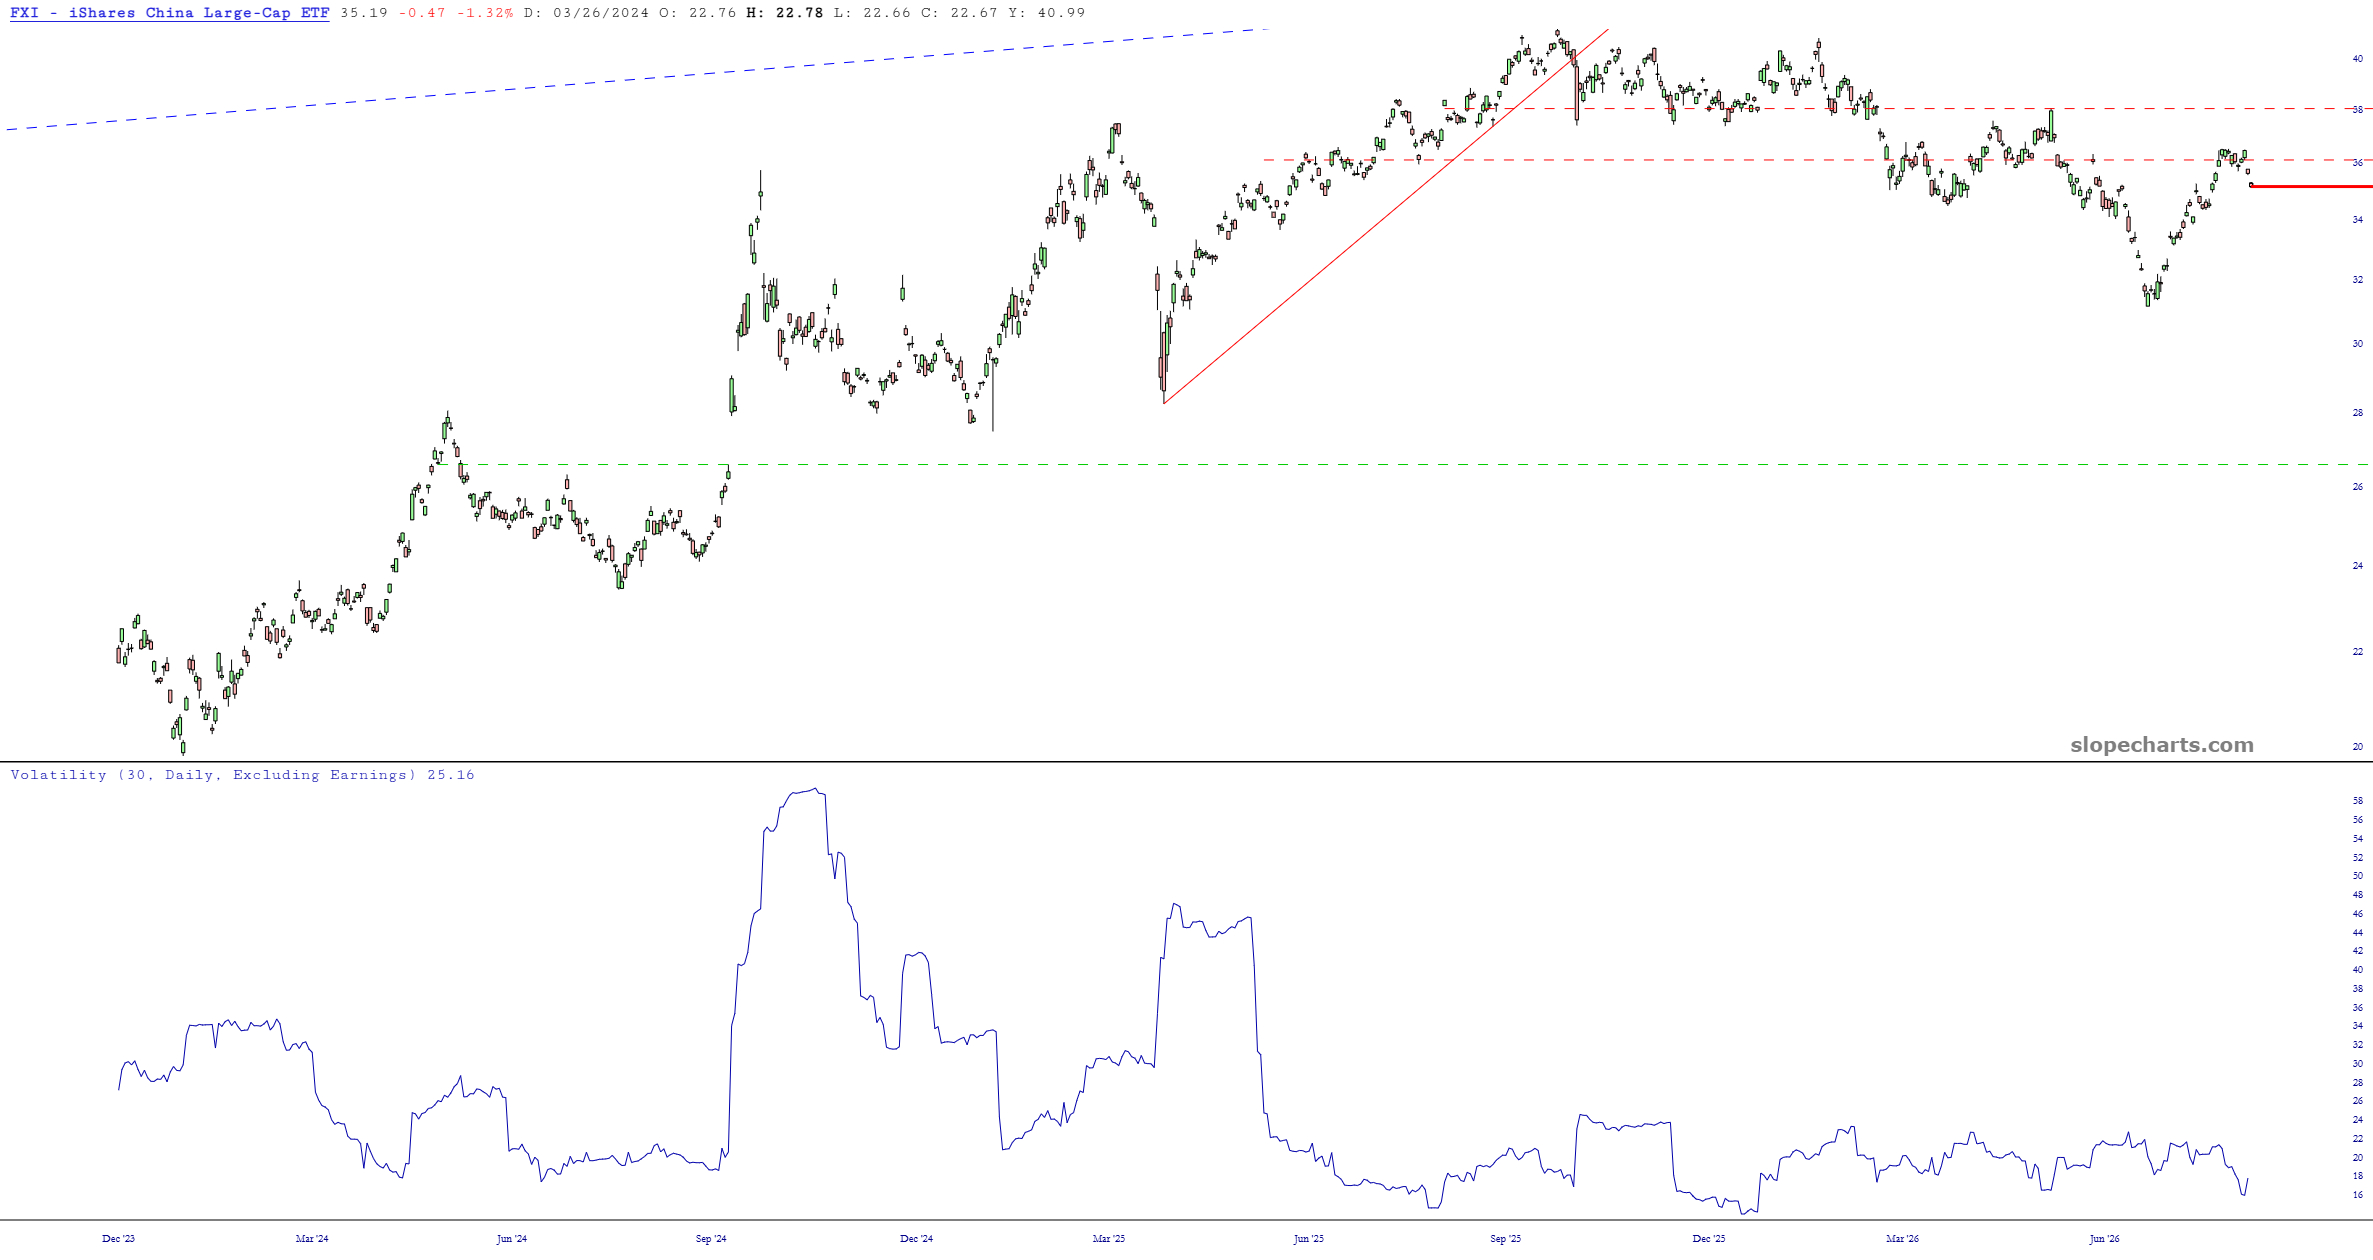Viewport: 2373px width, 1260px height.
Task: Click the 34 label on the price axis
Action: pyautogui.click(x=2357, y=220)
